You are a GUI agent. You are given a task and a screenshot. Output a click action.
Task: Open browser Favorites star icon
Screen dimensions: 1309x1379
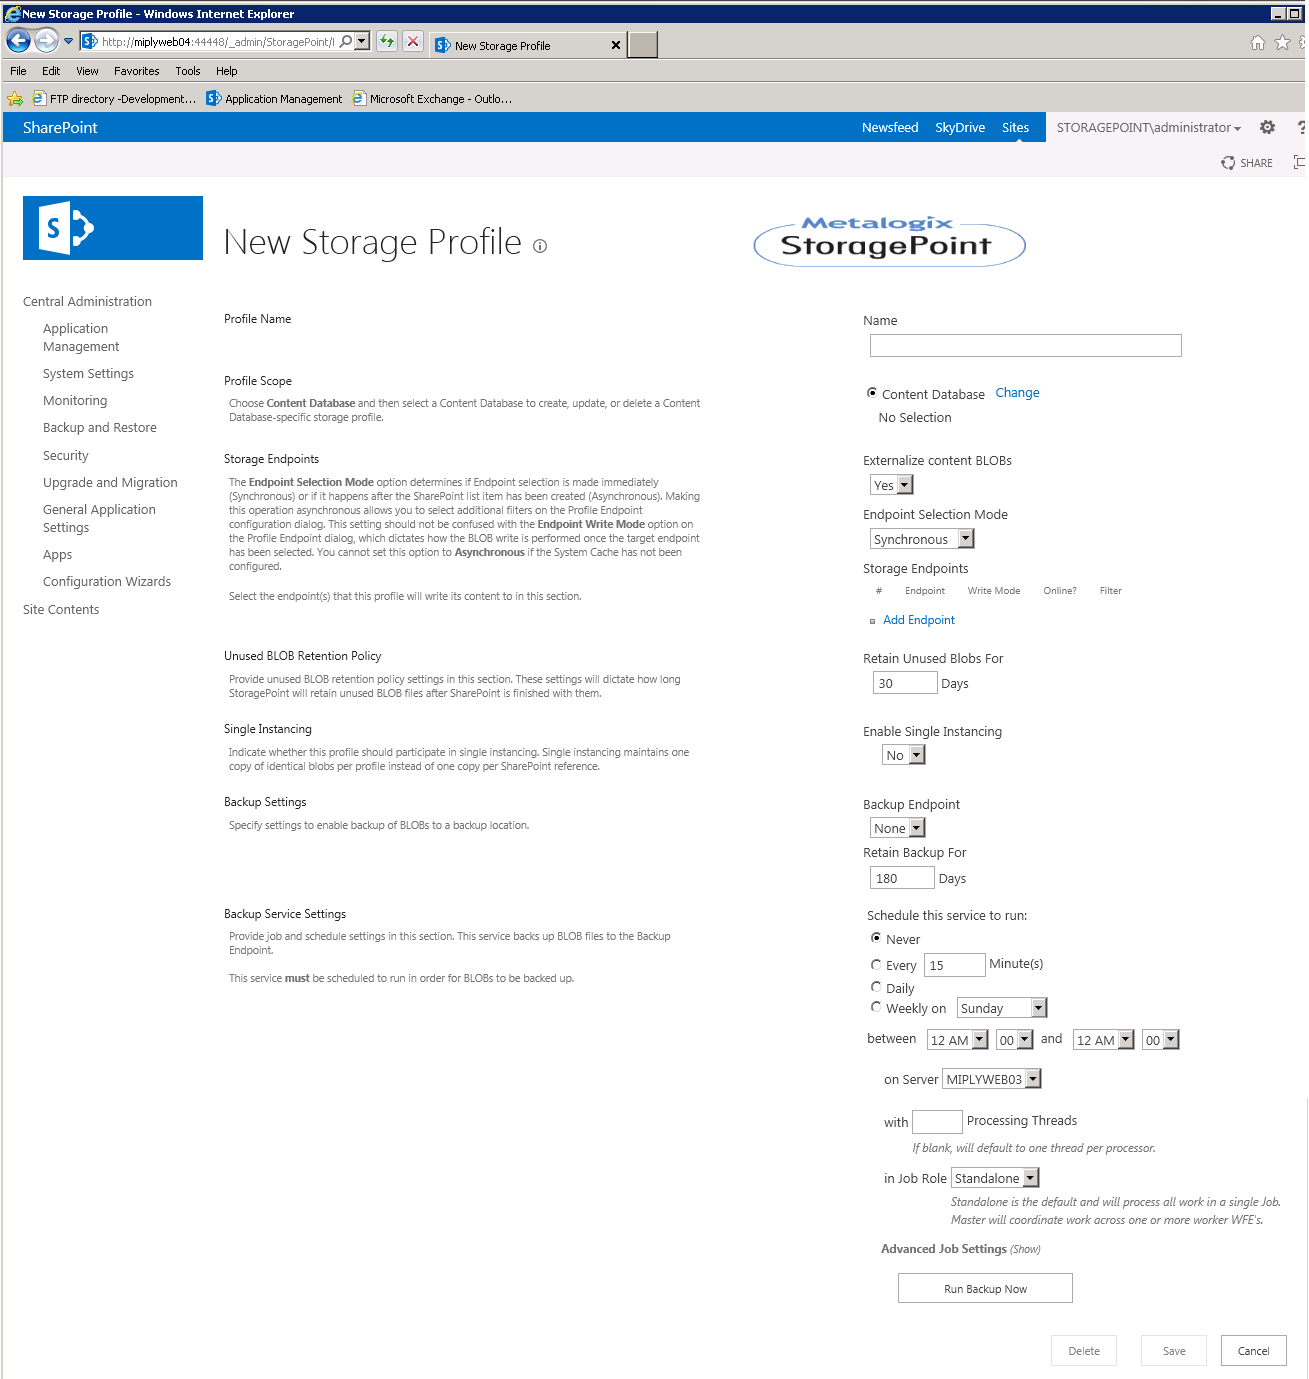pyautogui.click(x=1282, y=43)
